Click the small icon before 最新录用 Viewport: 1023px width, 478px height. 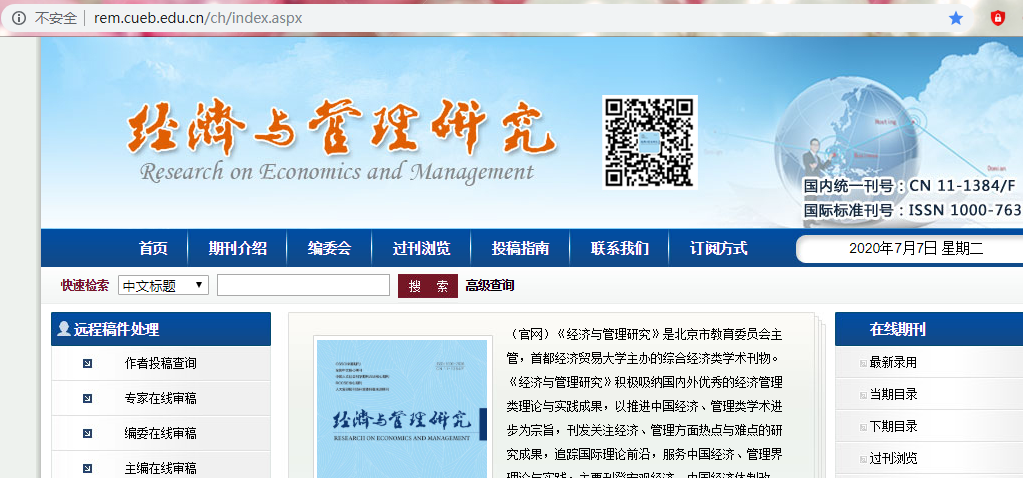[x=863, y=363]
